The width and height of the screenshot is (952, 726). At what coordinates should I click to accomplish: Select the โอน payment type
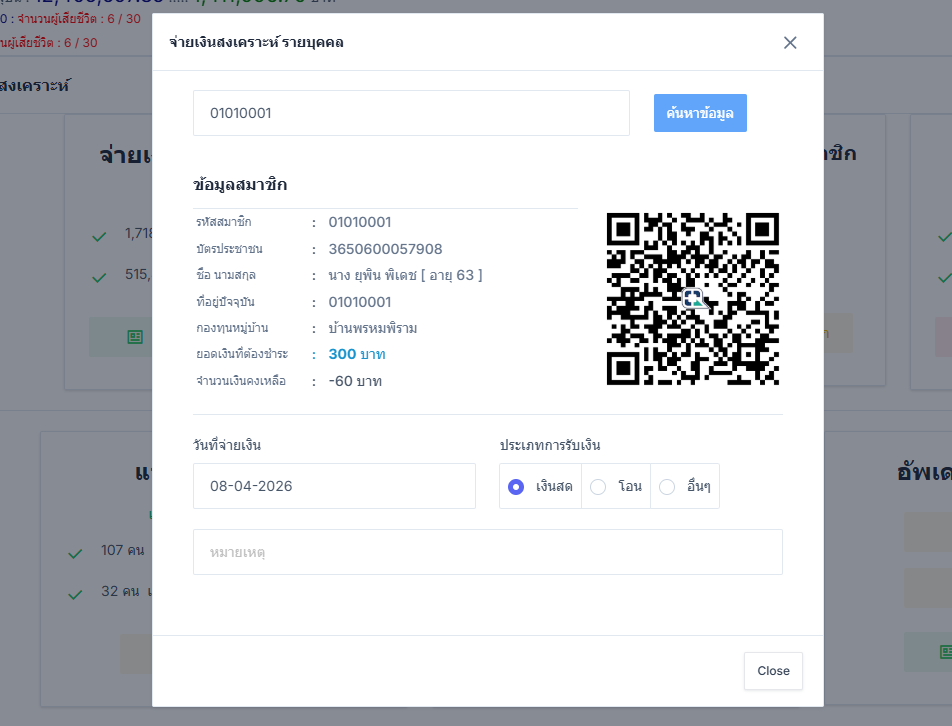598,487
